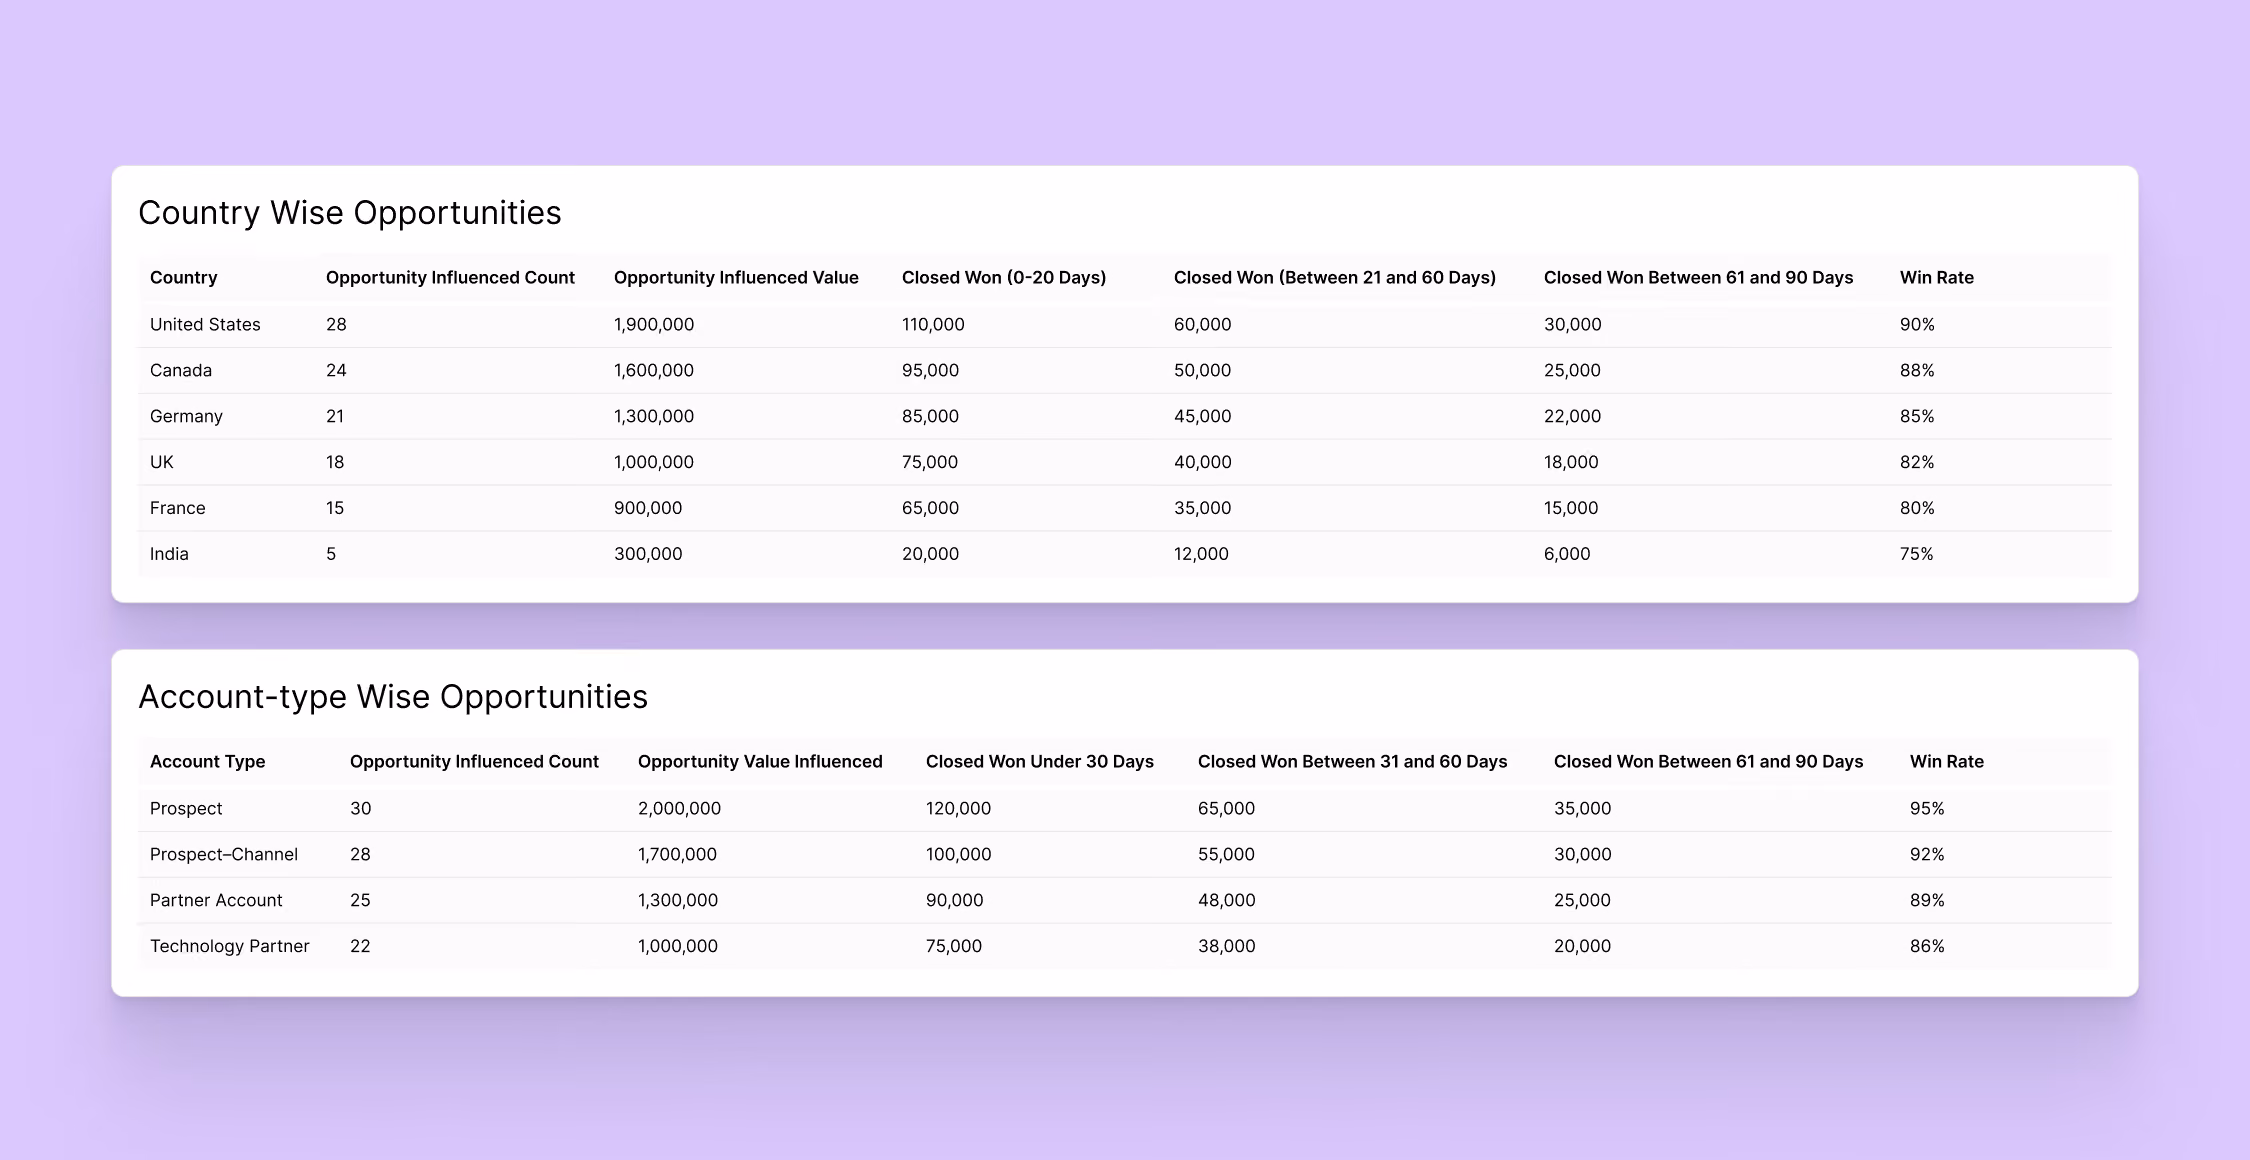Select the Technology Partner row label
Screen dimensions: 2250x1160
tap(230, 947)
